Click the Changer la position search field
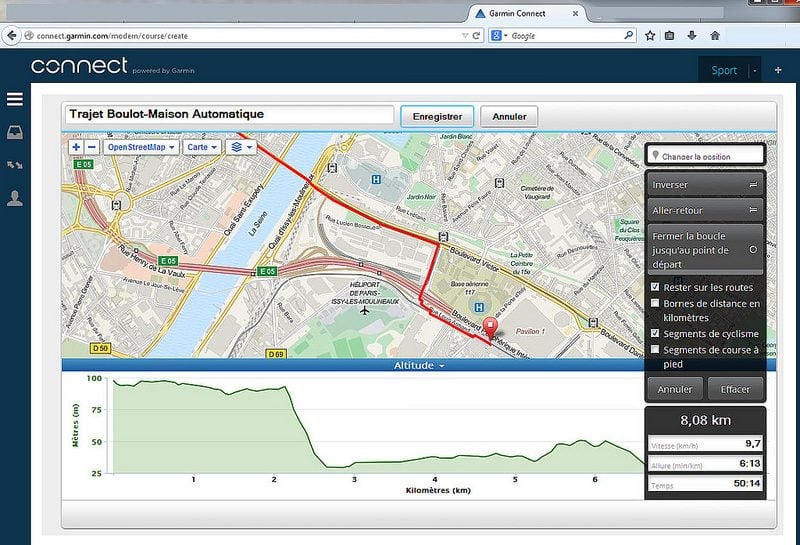Viewport: 800px width, 545px height. point(706,155)
